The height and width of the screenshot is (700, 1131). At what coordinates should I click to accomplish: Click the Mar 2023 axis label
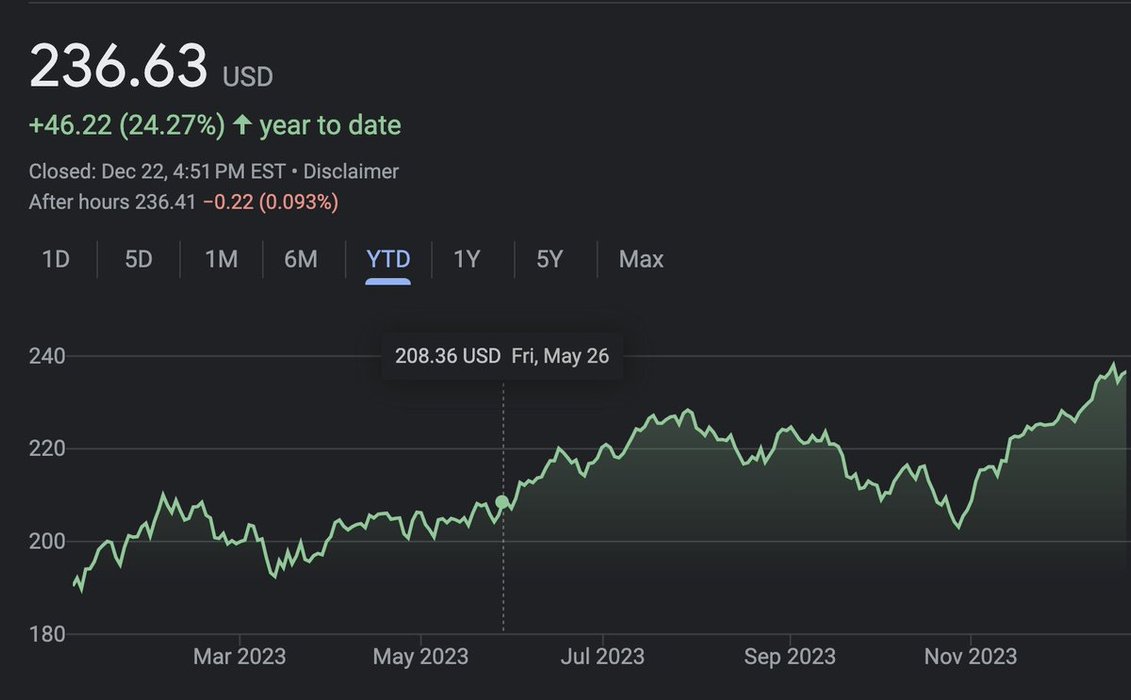239,657
